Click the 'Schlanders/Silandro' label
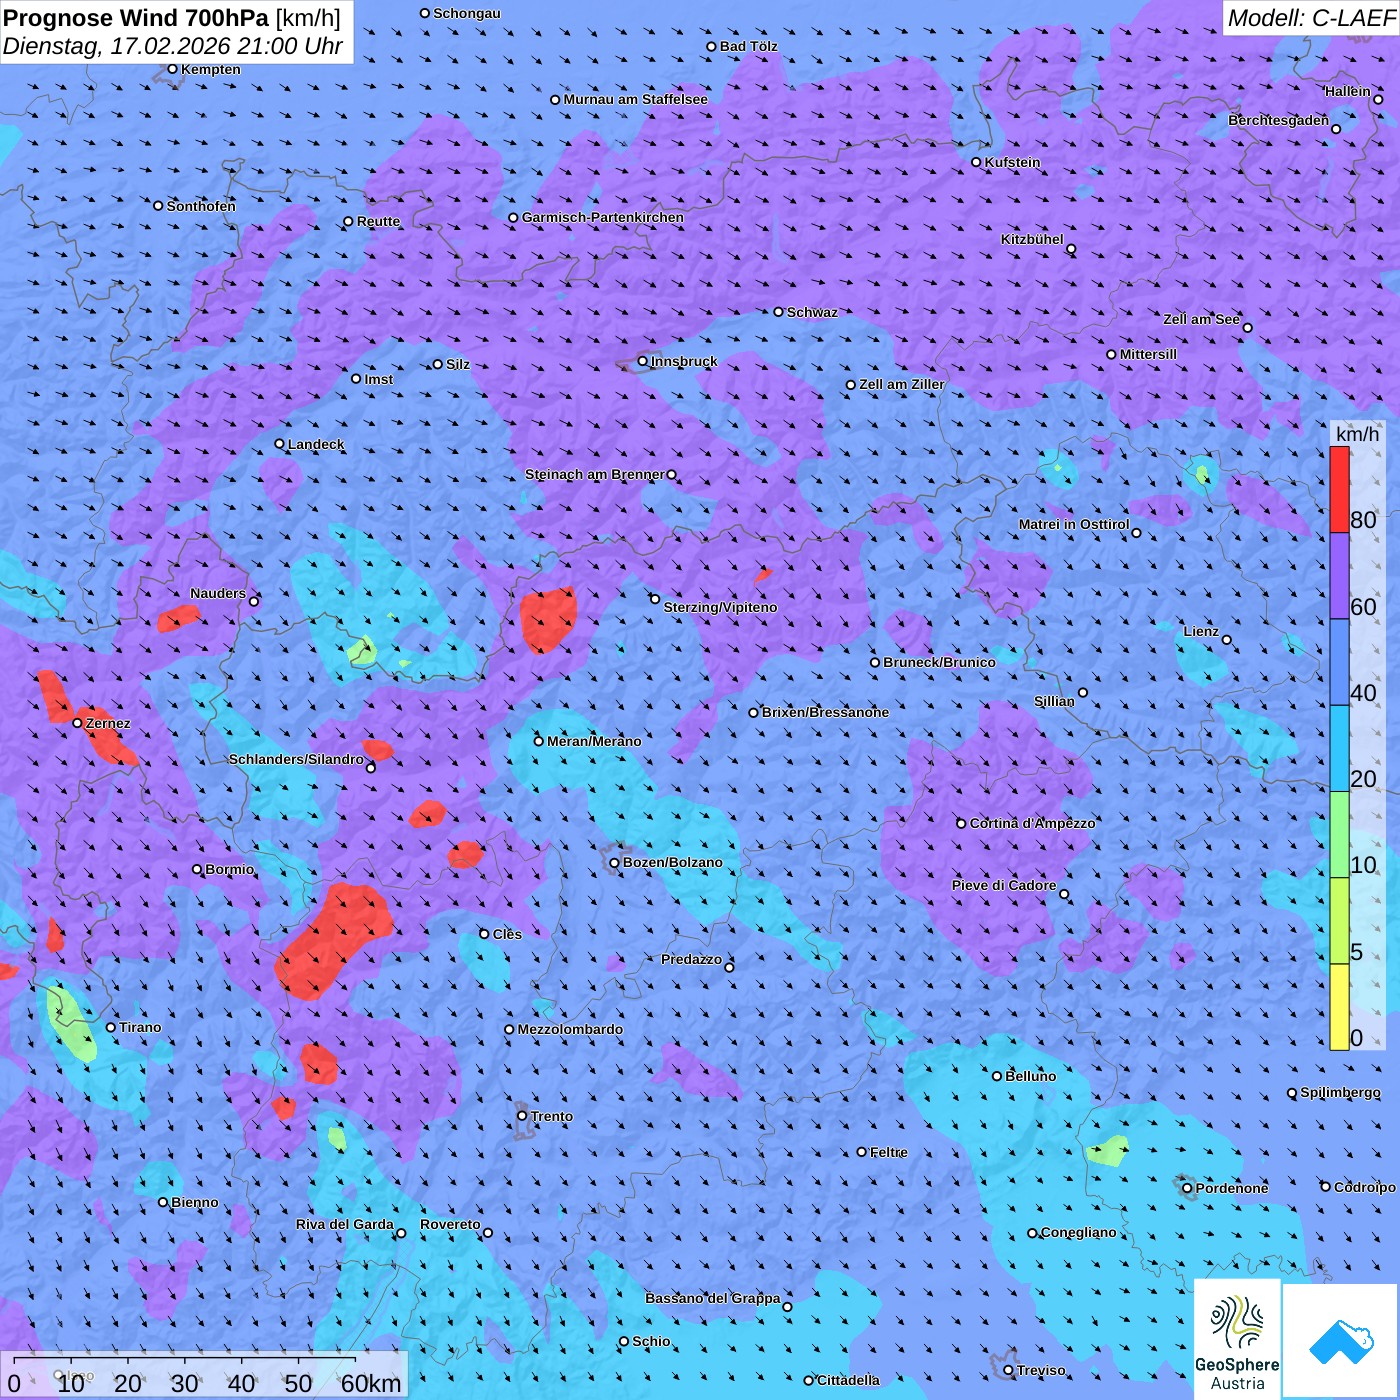 tap(296, 759)
